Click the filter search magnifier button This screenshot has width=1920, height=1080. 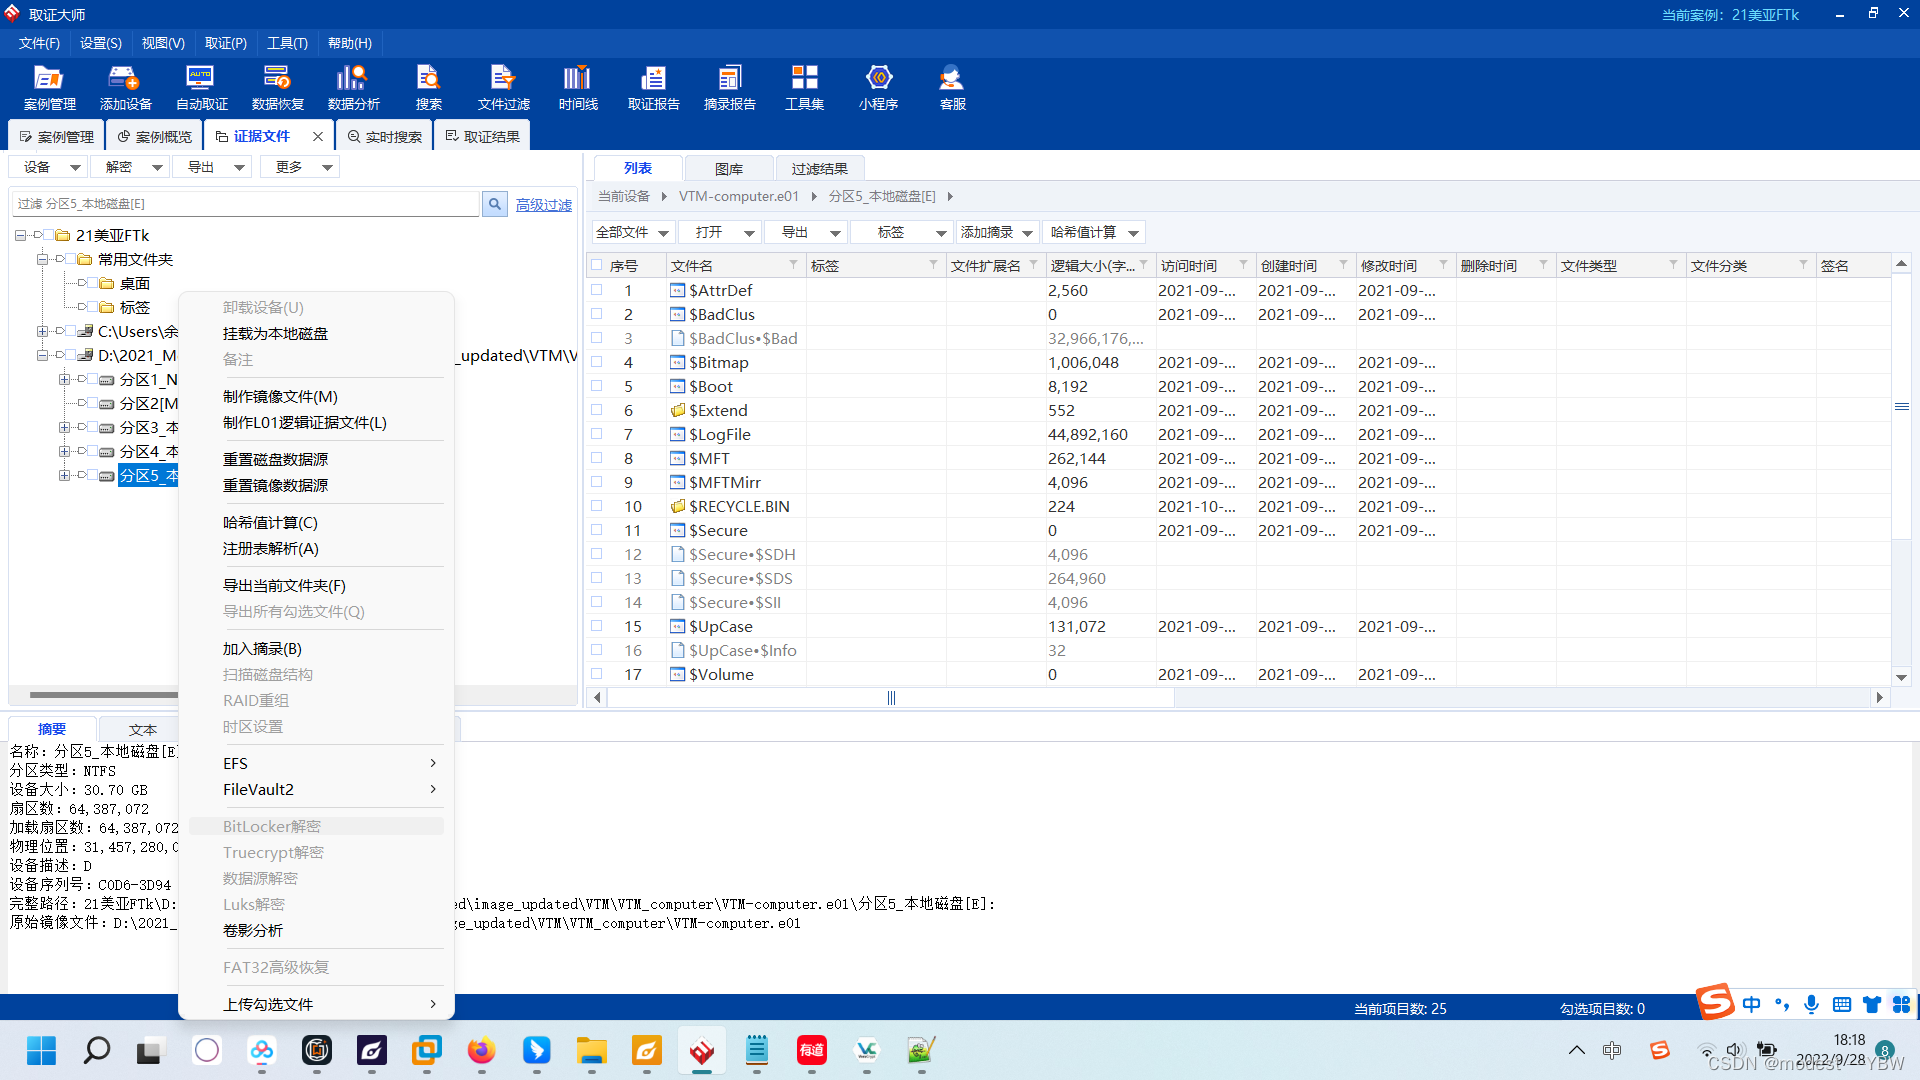click(x=495, y=204)
